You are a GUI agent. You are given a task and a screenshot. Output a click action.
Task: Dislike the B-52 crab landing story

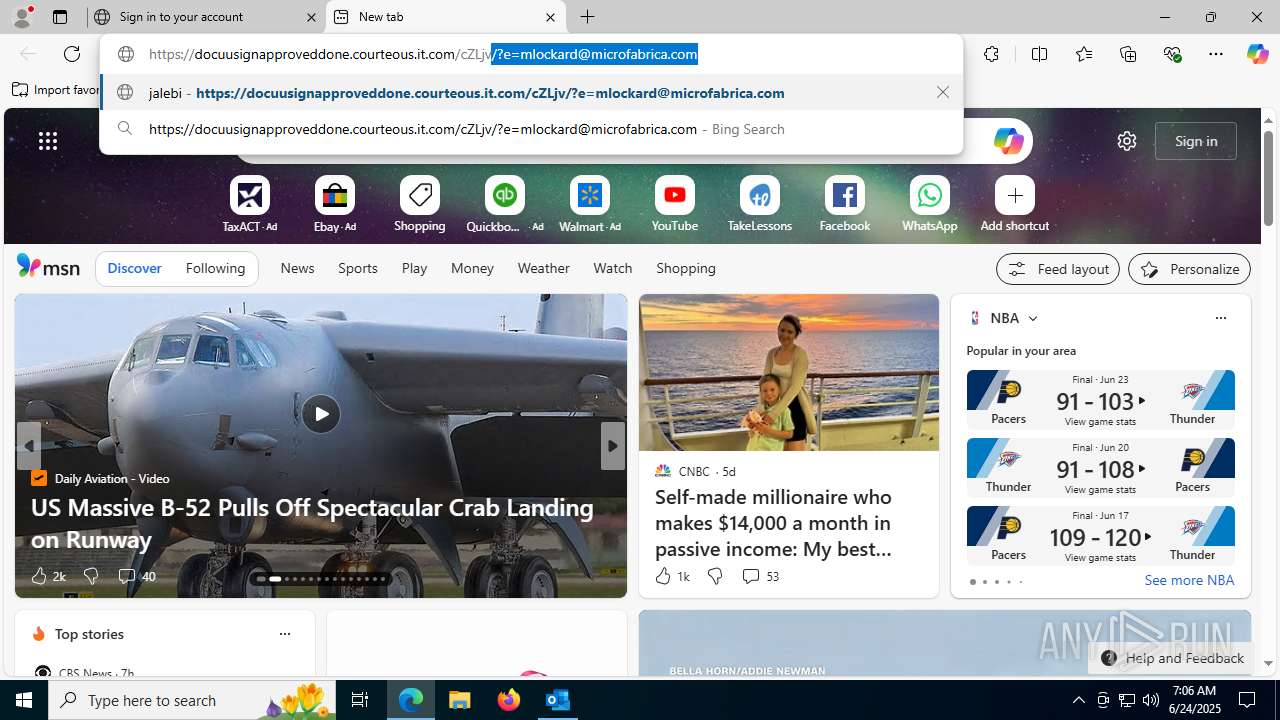point(90,576)
